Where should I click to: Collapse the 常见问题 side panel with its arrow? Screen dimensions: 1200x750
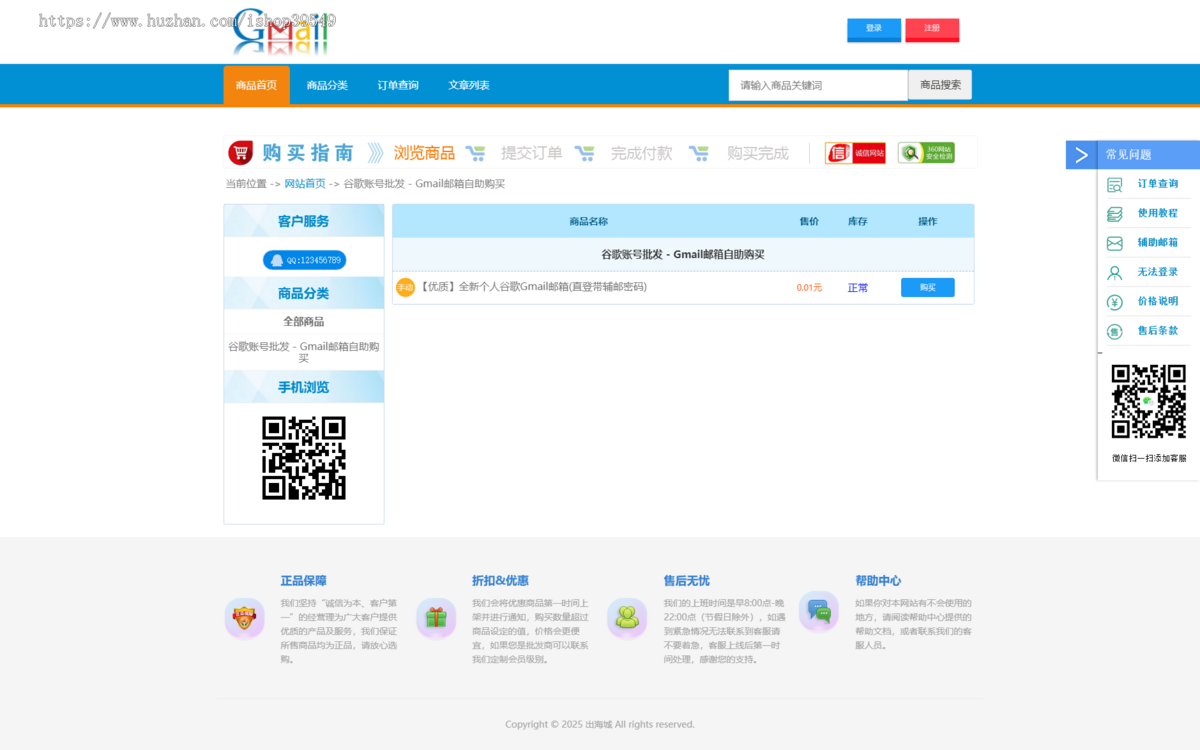click(1081, 155)
